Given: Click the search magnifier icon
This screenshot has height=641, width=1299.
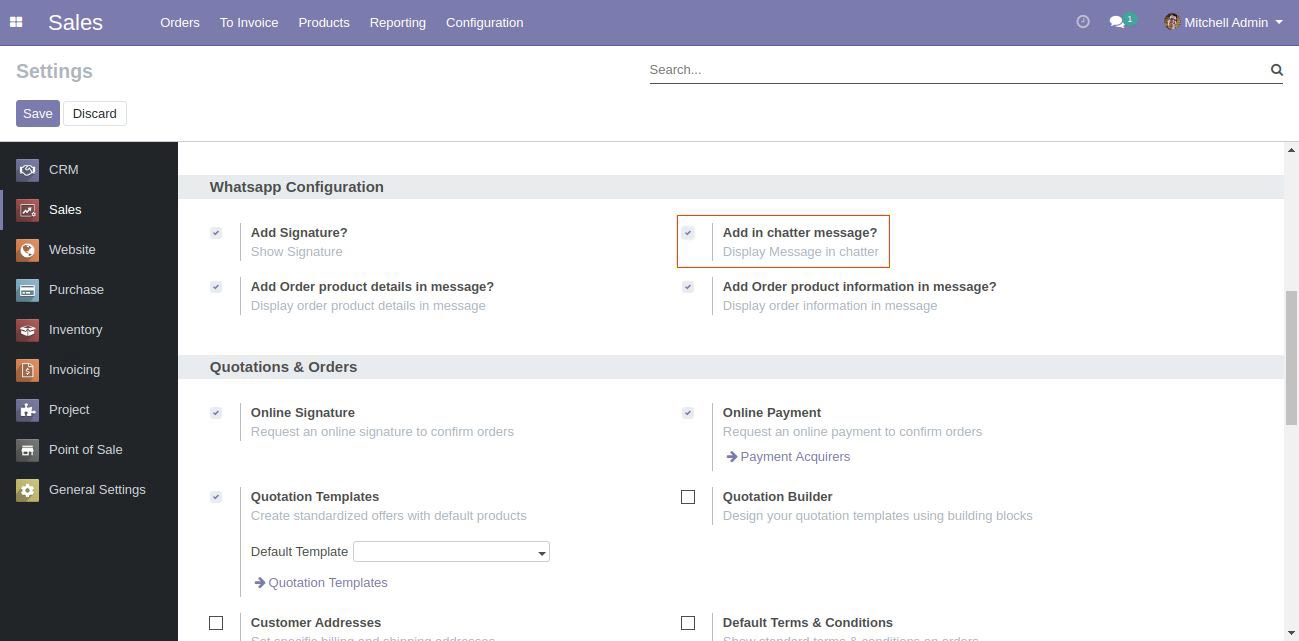Looking at the screenshot, I should tap(1276, 70).
